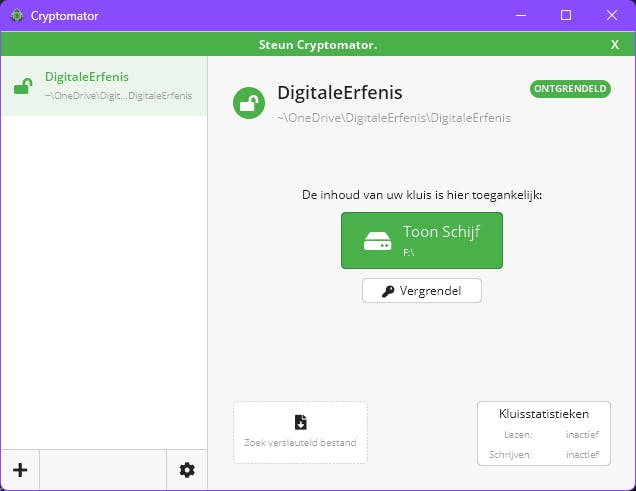Click the Schrijven inactief statistic
636x491 pixels.
(544, 455)
